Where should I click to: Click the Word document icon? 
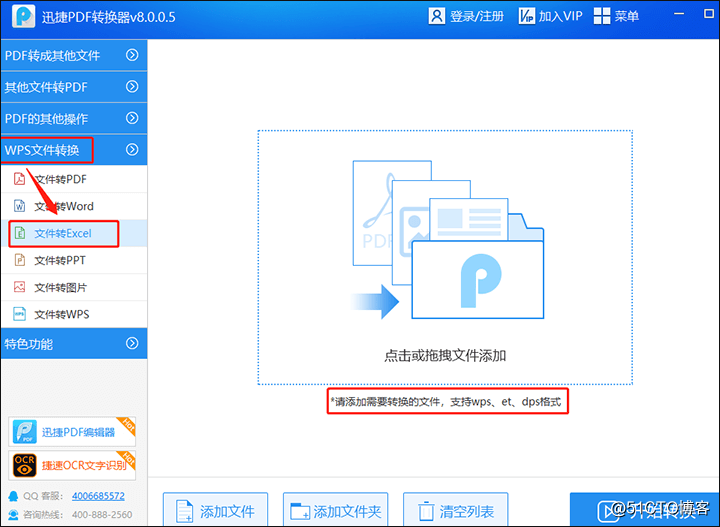pyautogui.click(x=19, y=206)
